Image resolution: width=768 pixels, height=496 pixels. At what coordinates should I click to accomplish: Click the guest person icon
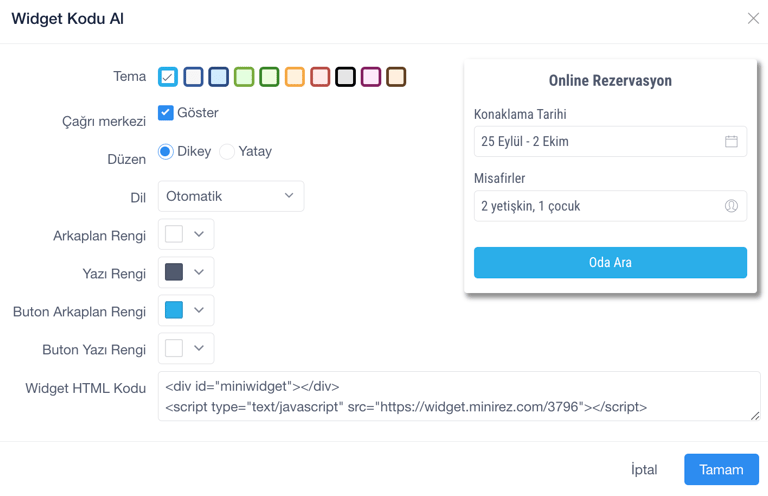point(731,206)
